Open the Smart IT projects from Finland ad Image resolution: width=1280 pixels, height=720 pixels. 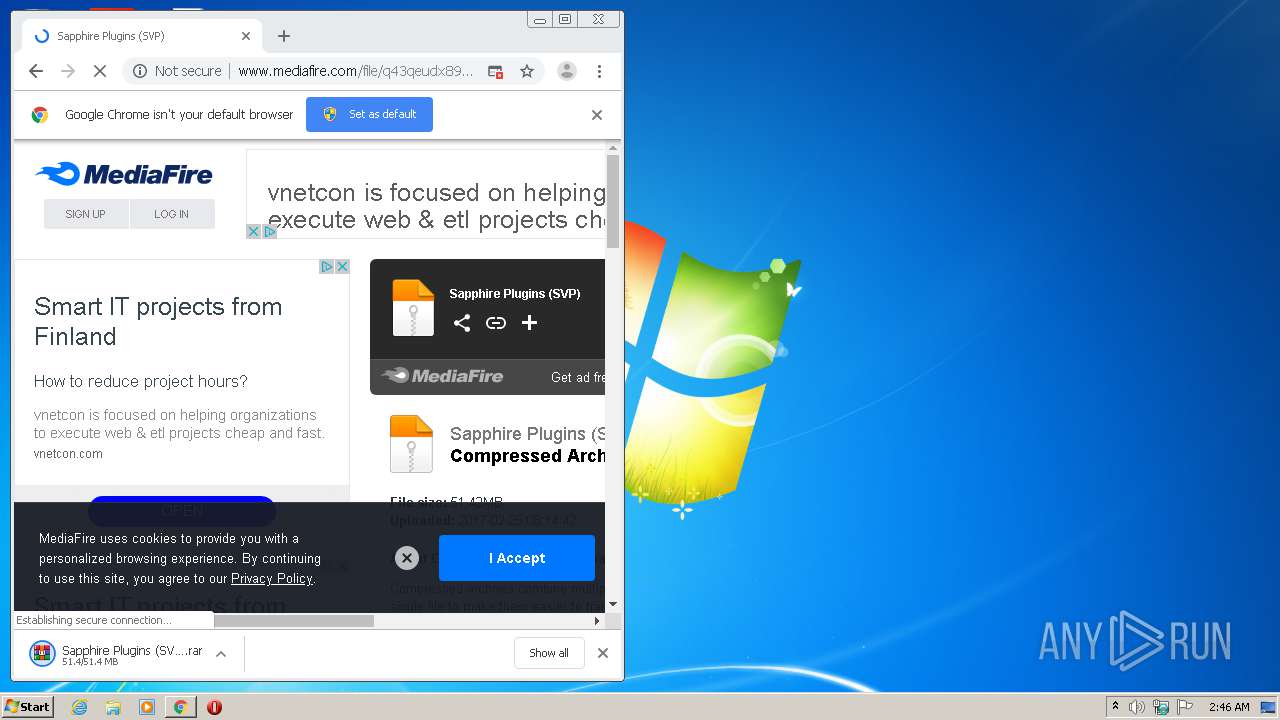(158, 321)
